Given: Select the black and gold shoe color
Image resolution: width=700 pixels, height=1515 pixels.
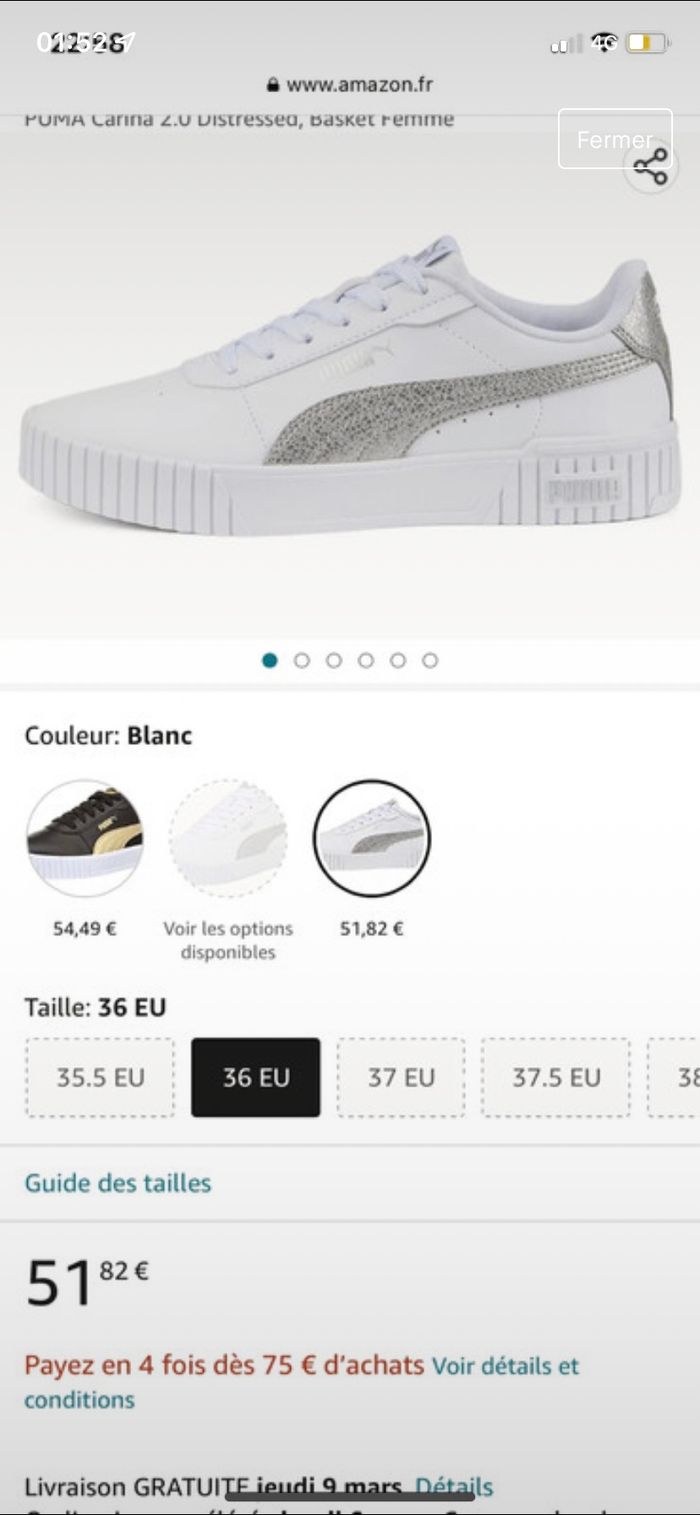Looking at the screenshot, I should pos(84,838).
